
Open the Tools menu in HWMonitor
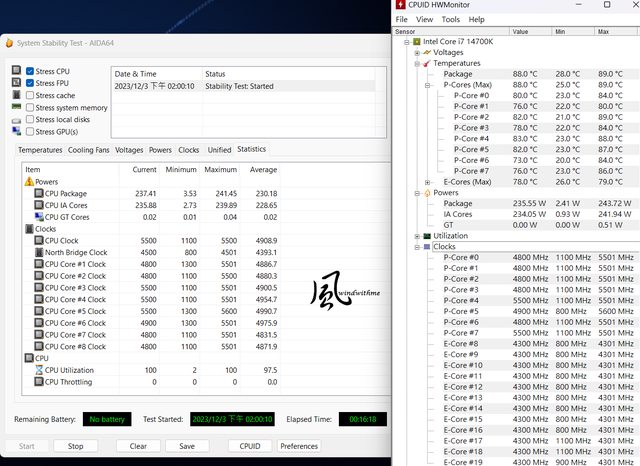(451, 19)
